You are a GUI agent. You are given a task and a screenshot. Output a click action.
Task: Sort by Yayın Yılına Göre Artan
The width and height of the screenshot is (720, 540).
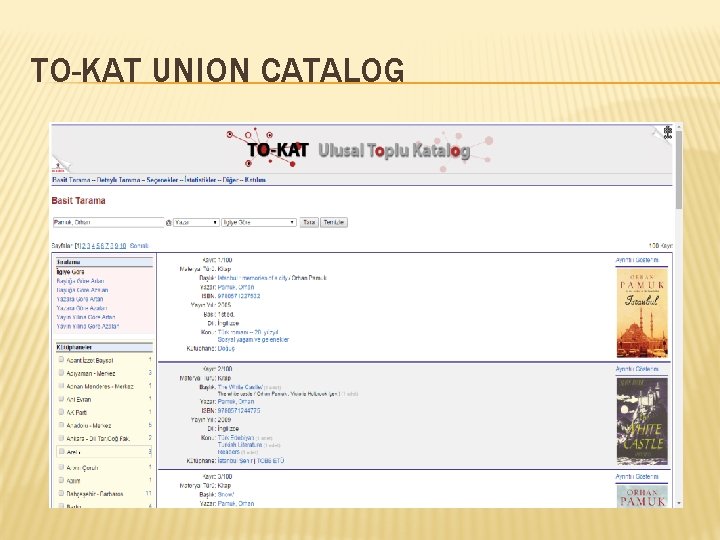(x=86, y=317)
